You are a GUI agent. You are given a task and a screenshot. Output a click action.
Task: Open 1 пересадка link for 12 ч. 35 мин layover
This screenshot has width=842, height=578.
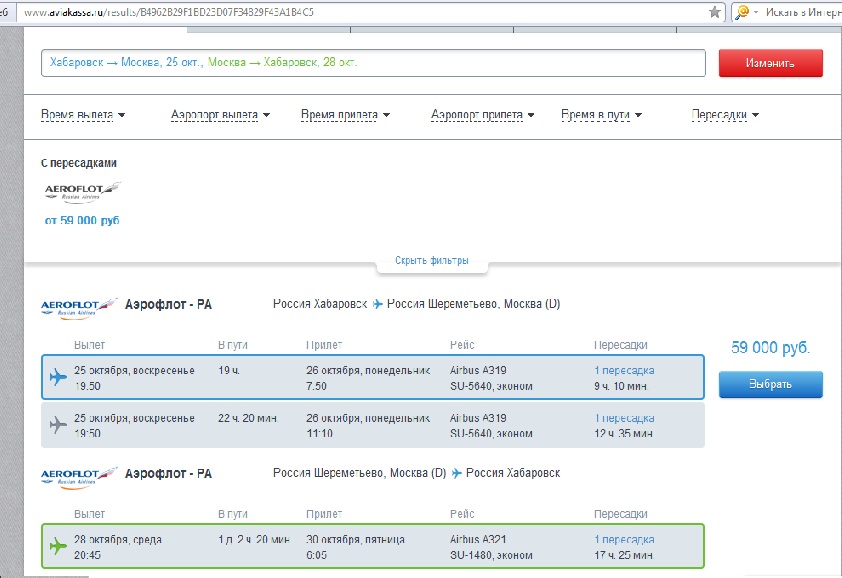click(624, 418)
